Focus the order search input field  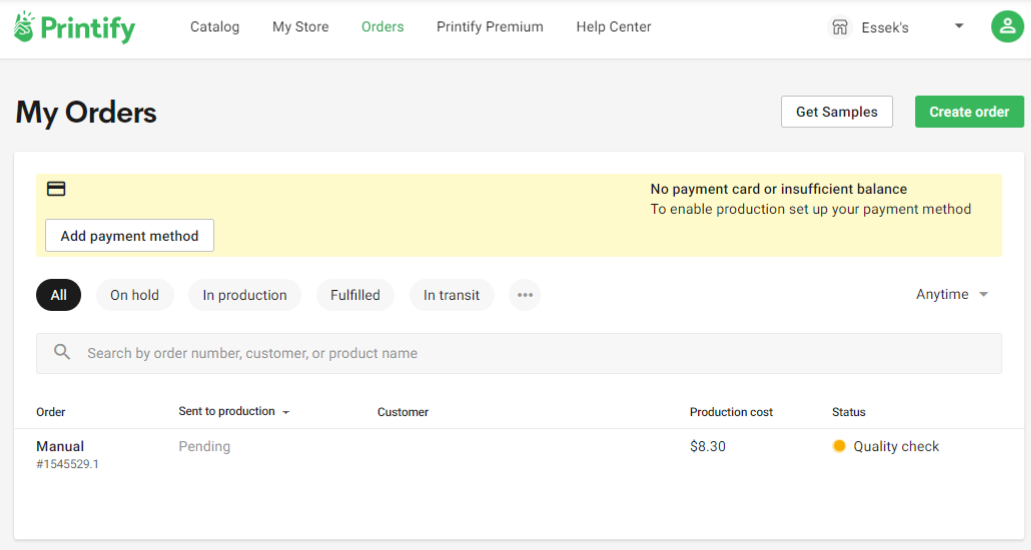[519, 353]
